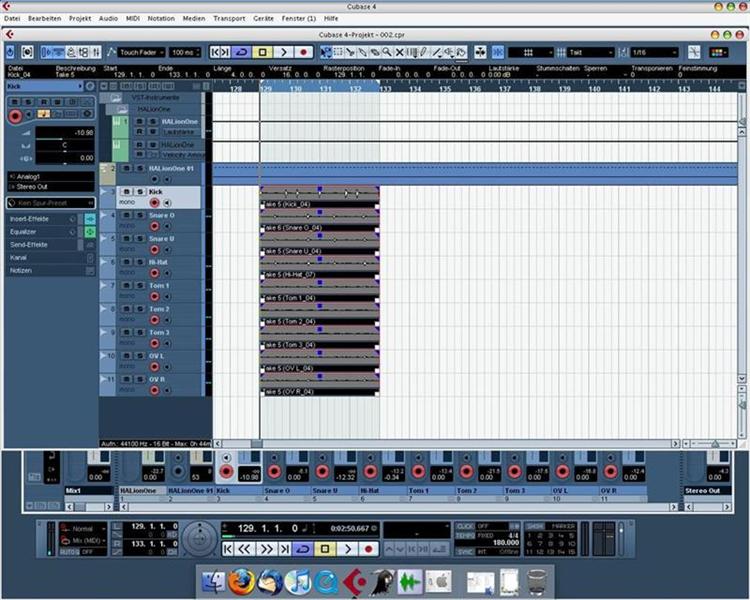Select the Erase tool

(375, 52)
